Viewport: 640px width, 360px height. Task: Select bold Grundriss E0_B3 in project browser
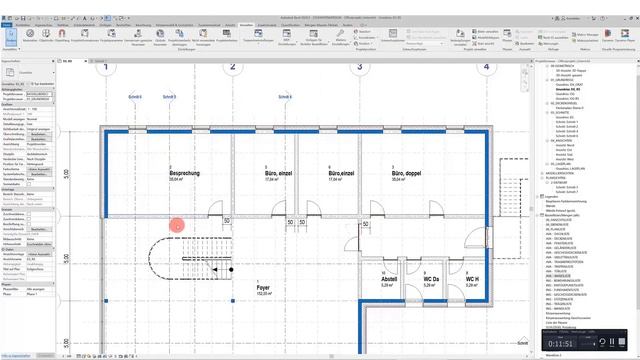click(x=568, y=89)
